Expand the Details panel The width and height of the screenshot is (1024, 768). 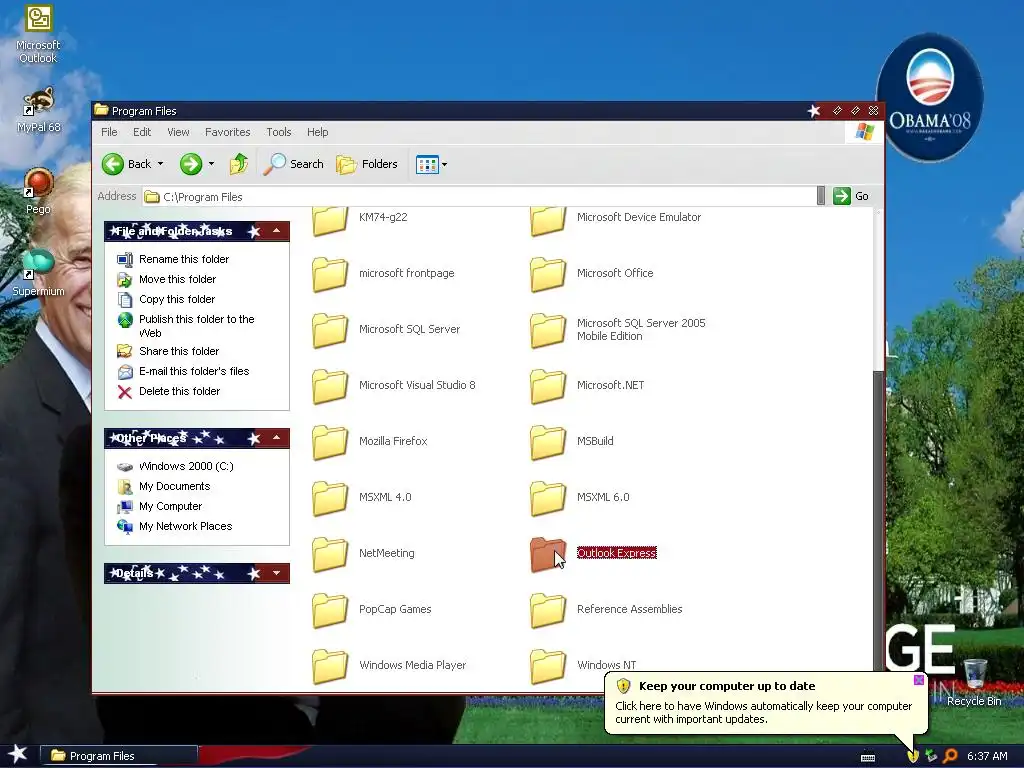[276, 573]
